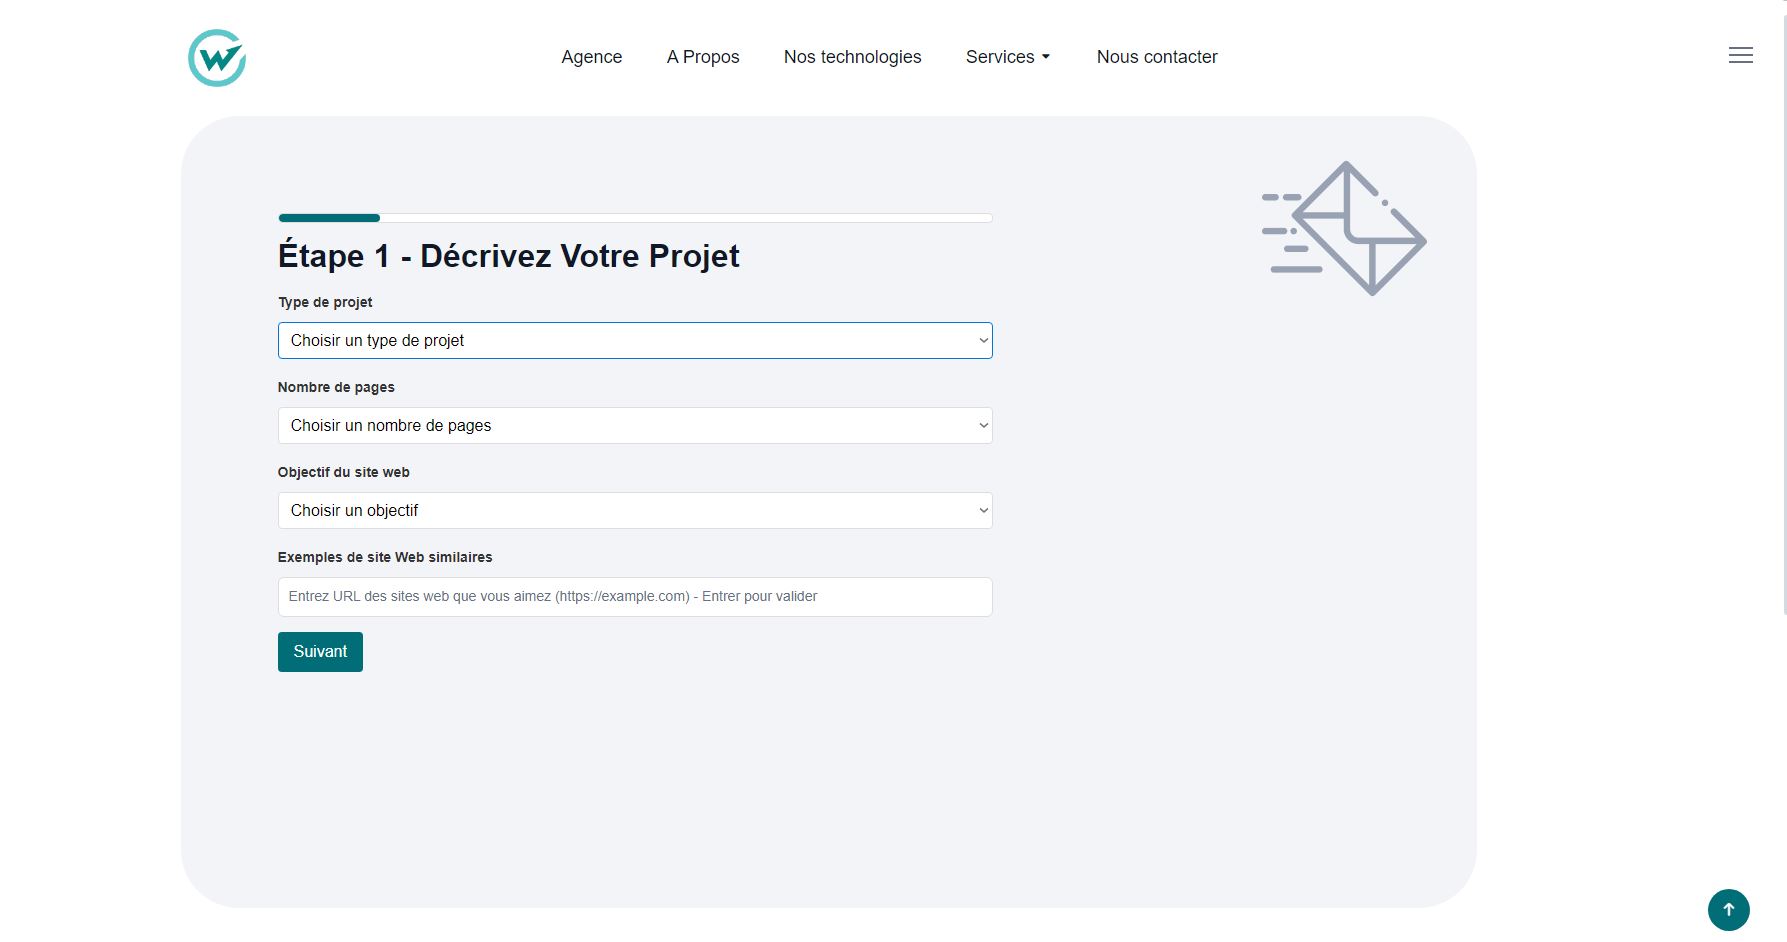Click the flying envelope illustration
The width and height of the screenshot is (1787, 942).
(x=1344, y=229)
